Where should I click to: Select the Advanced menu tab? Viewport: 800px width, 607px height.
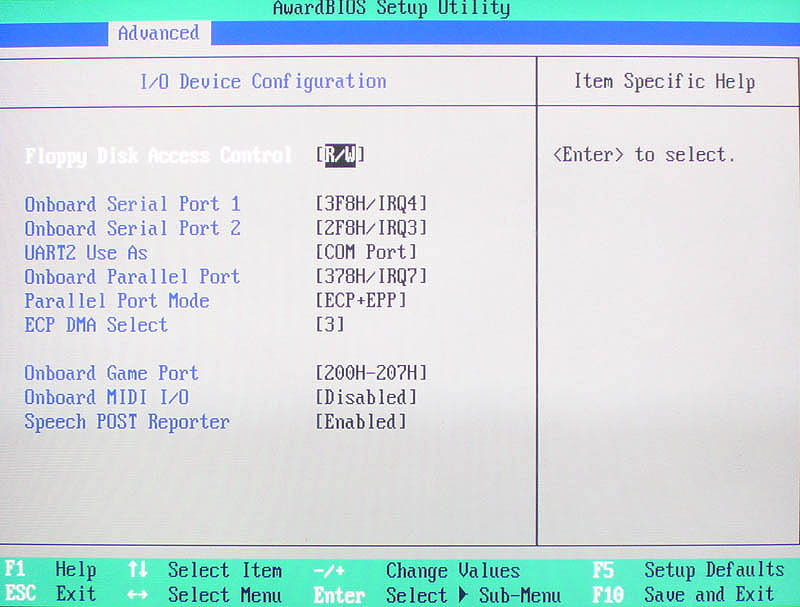click(x=158, y=33)
